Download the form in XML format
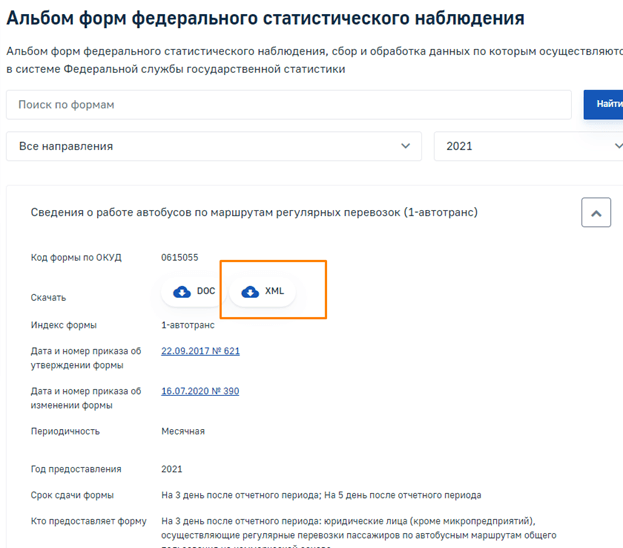 click(263, 292)
